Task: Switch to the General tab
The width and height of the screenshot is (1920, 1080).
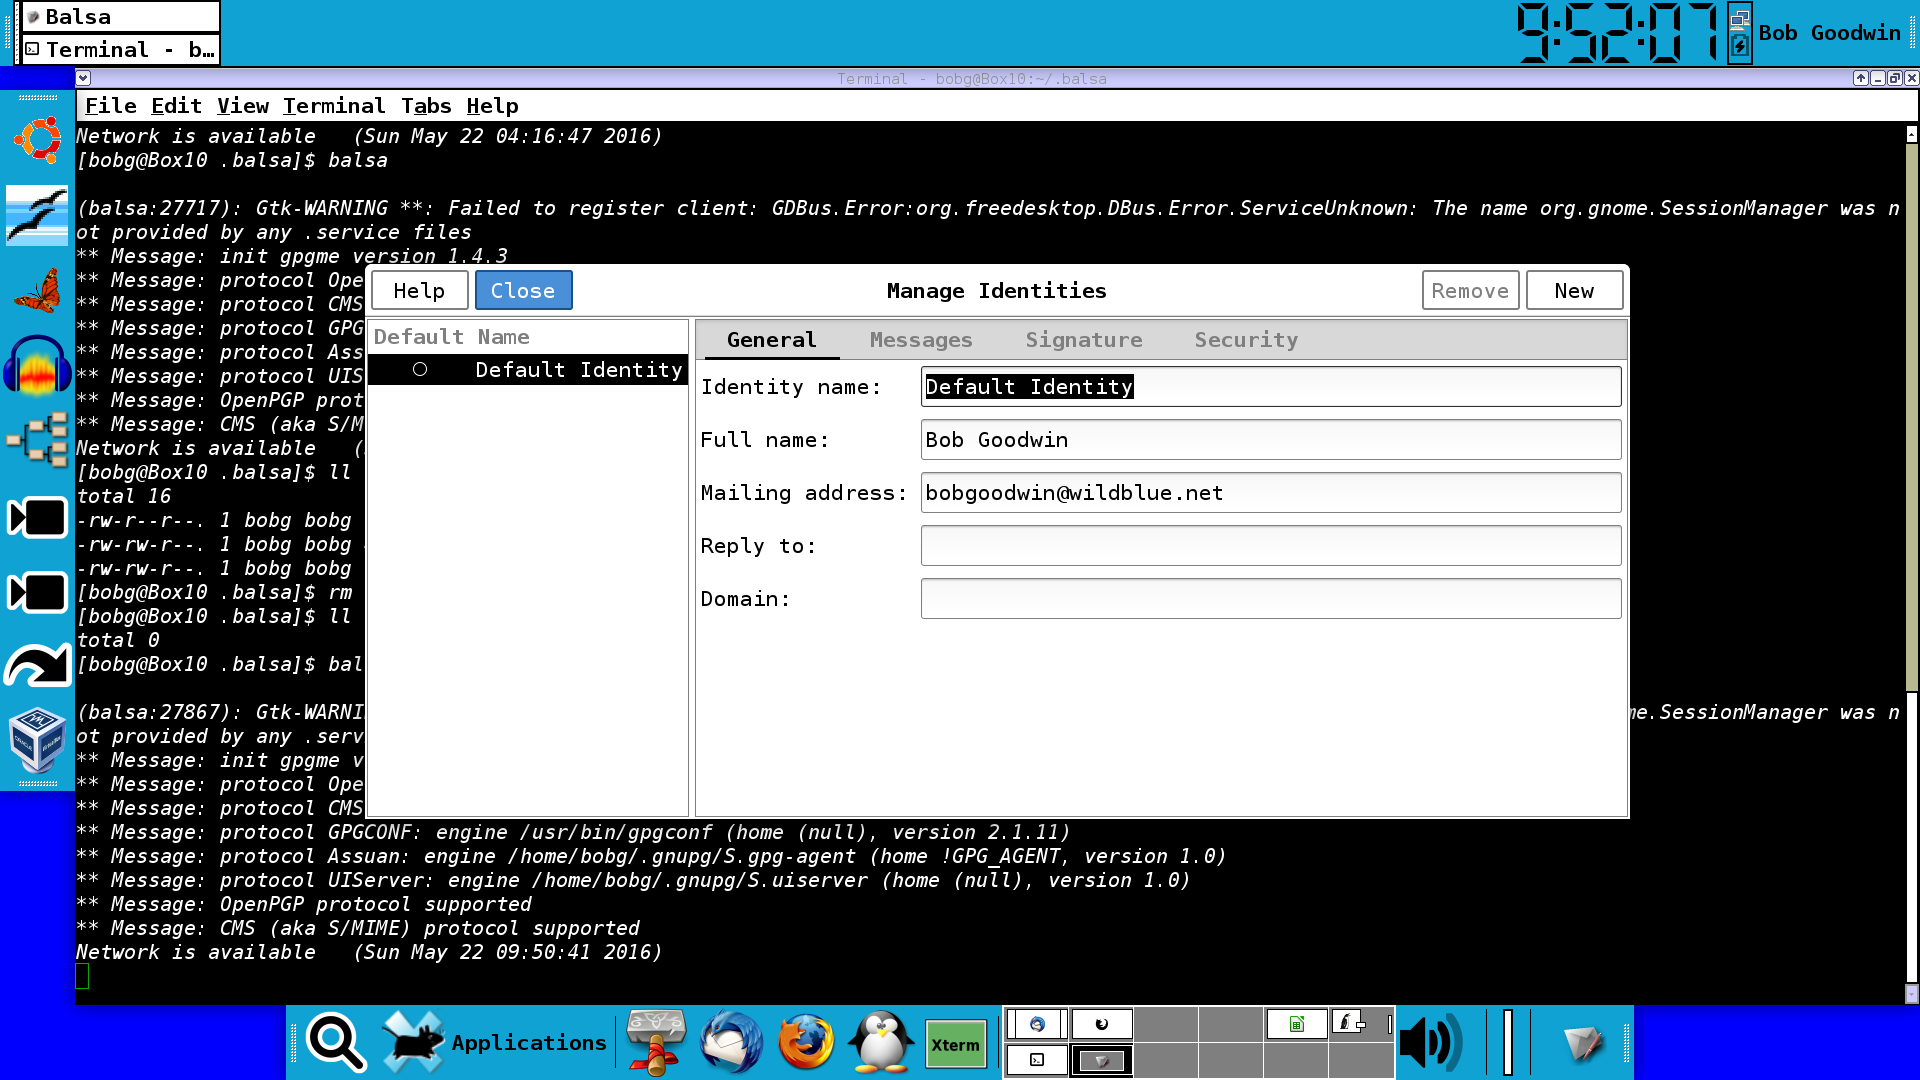Action: (x=771, y=340)
